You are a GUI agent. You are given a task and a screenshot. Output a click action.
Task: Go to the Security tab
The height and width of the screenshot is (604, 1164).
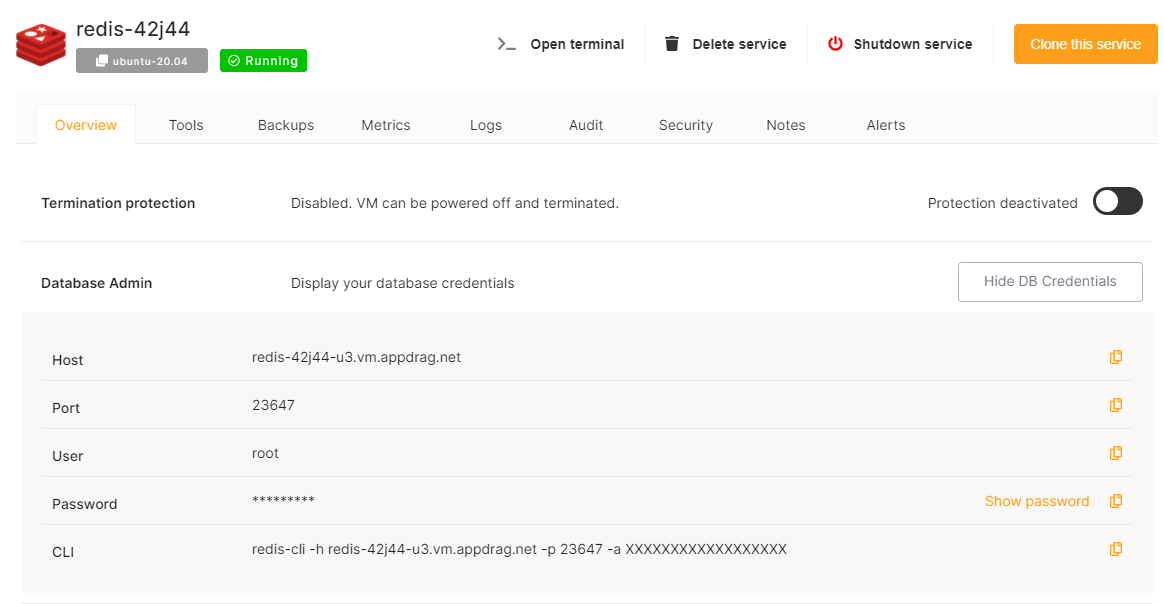click(x=686, y=125)
